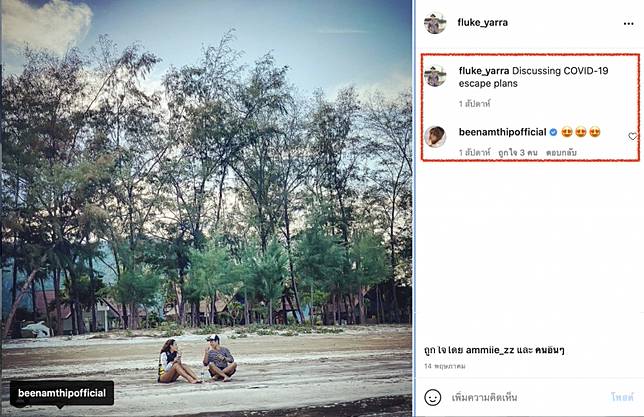
Task: Show other likers via คนอื่นๆ
Action: [x=550, y=350]
